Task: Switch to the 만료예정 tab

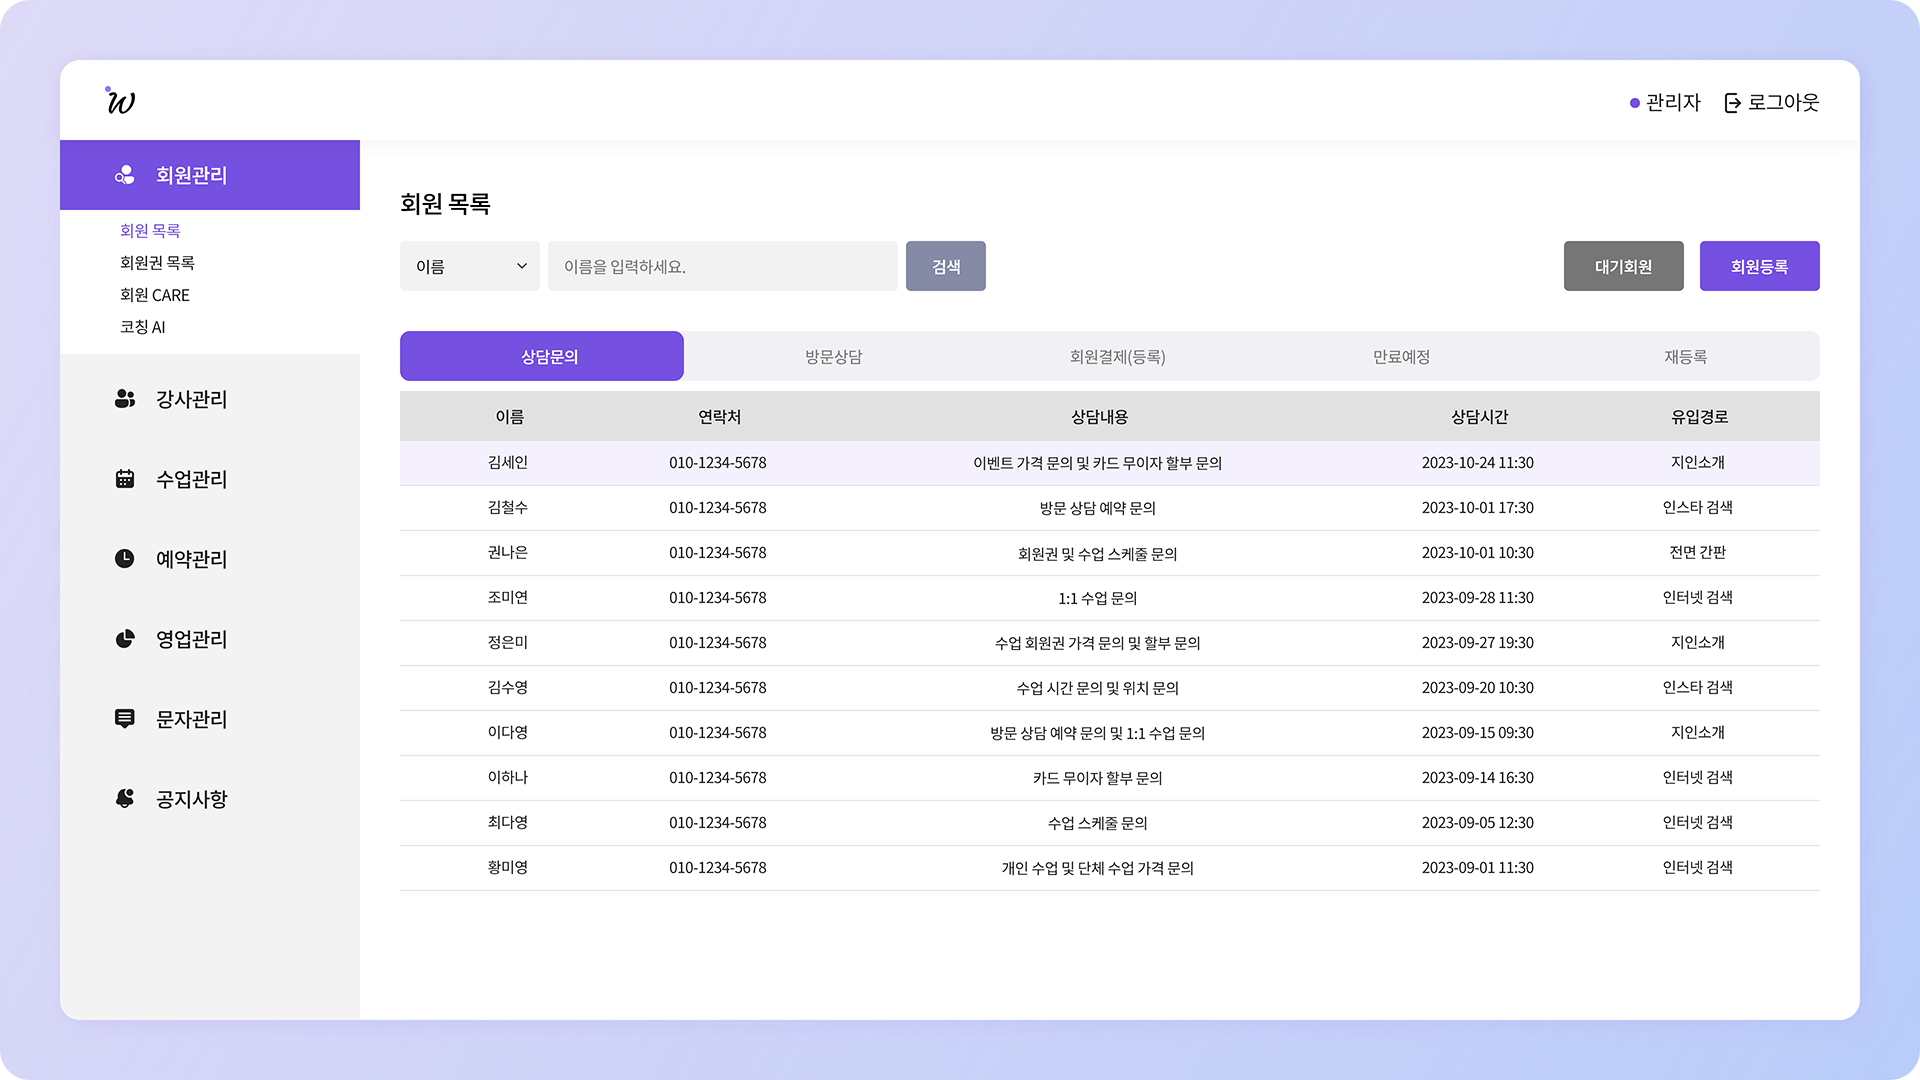Action: (1401, 356)
